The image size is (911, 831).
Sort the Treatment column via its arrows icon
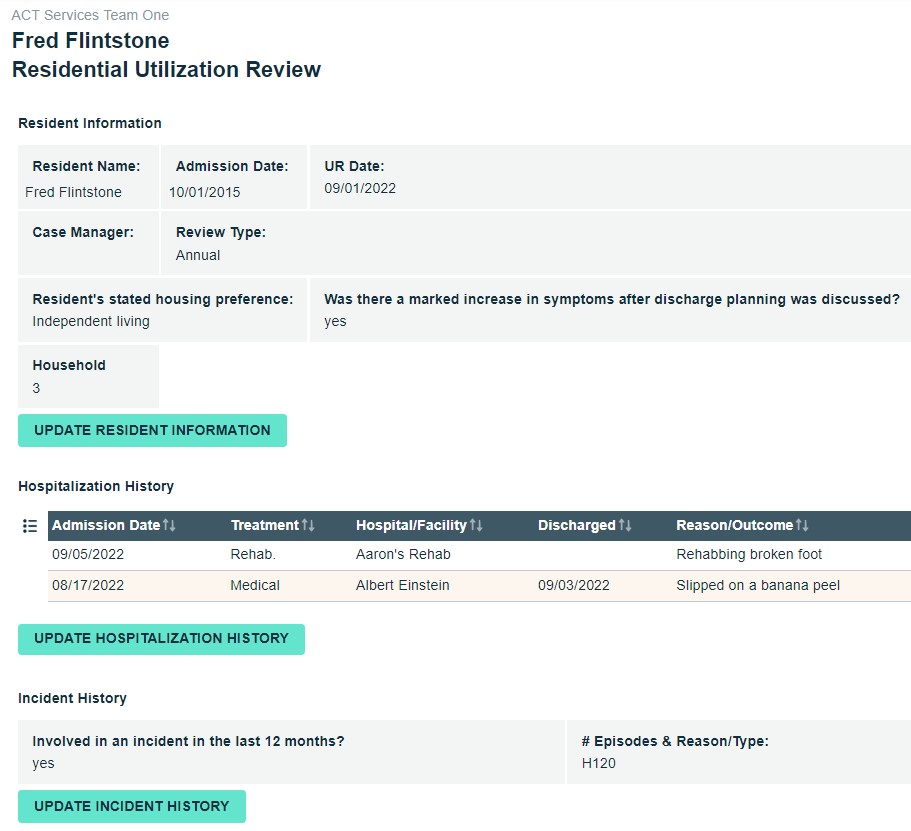(308, 525)
